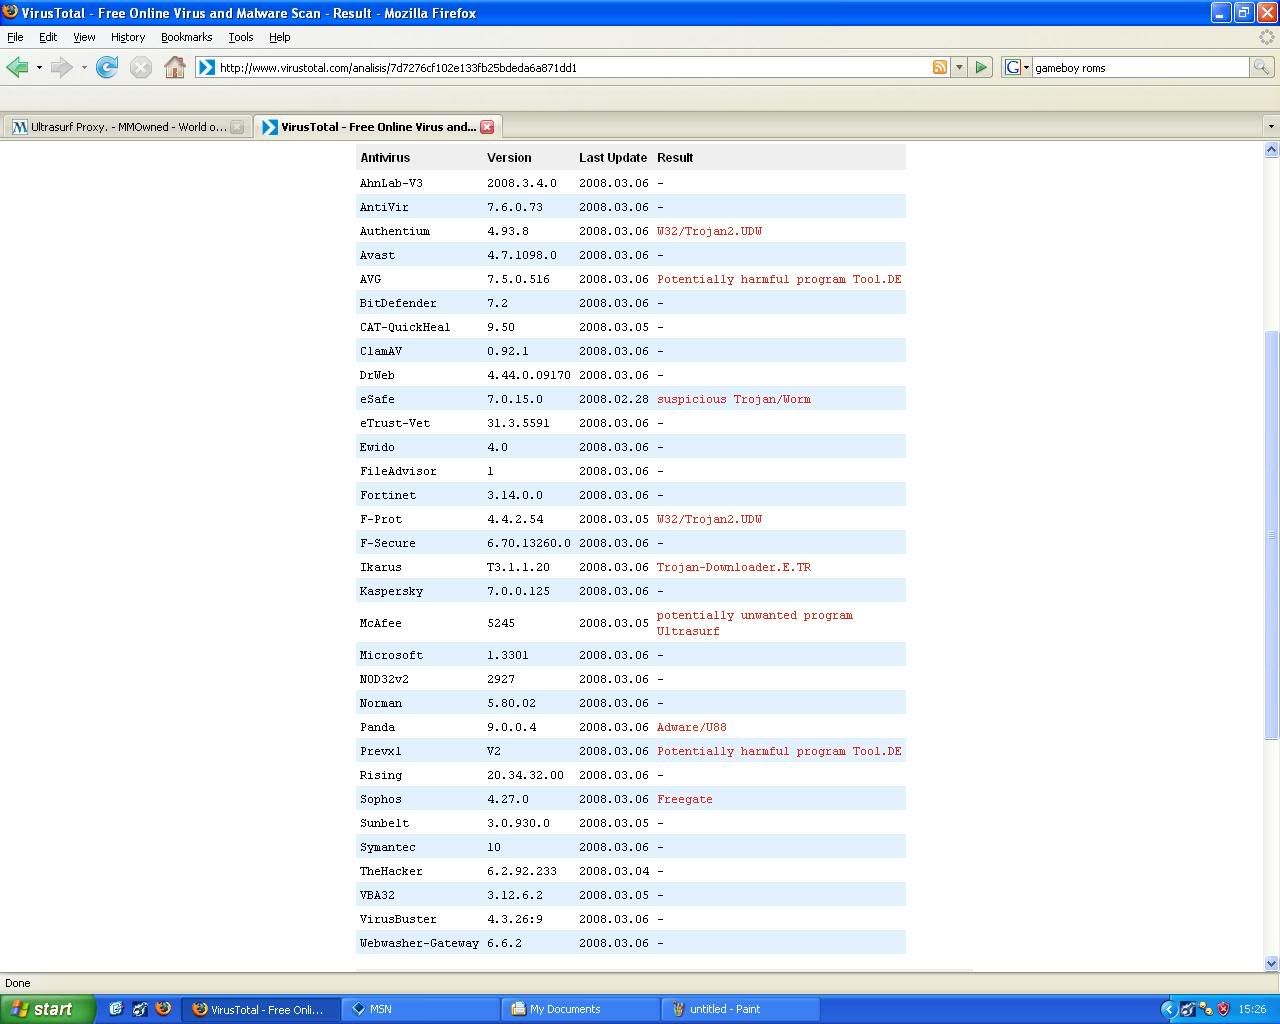This screenshot has height=1024, width=1280.
Task: Click Panda result Adware/U88
Action: point(692,727)
